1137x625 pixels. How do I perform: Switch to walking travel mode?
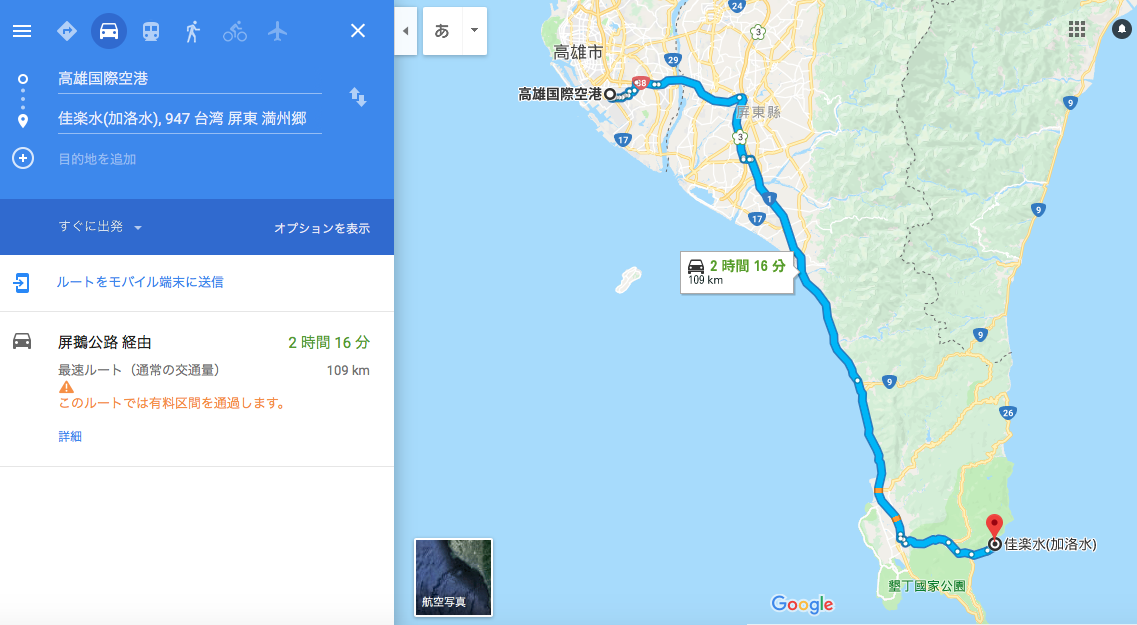coord(192,31)
